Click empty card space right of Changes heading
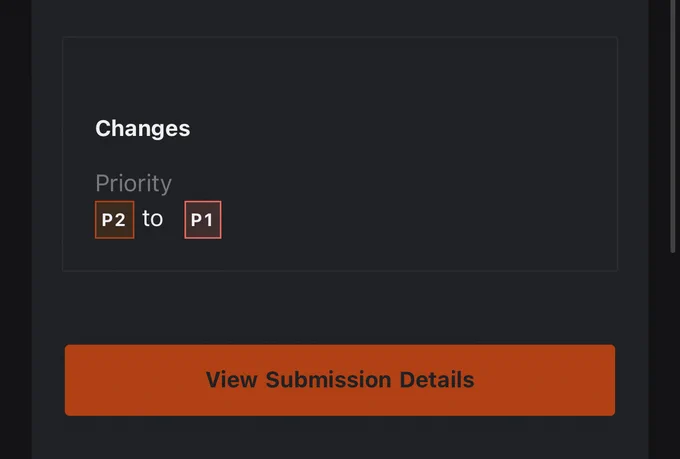 point(401,128)
